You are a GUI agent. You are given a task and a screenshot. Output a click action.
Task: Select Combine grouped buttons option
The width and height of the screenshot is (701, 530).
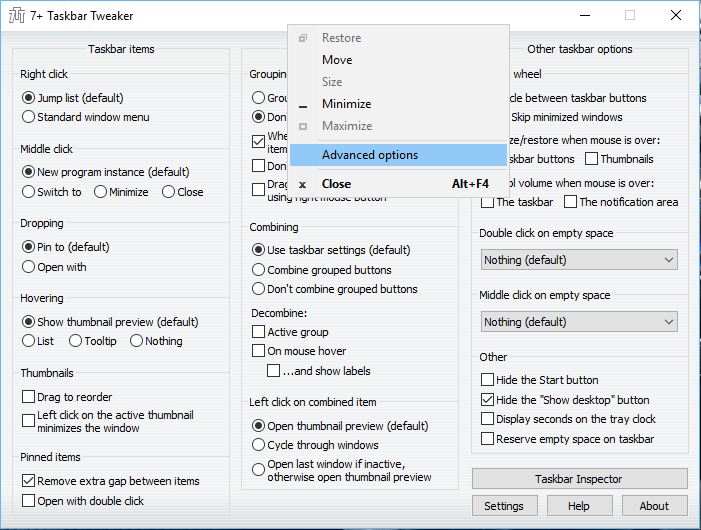(259, 270)
